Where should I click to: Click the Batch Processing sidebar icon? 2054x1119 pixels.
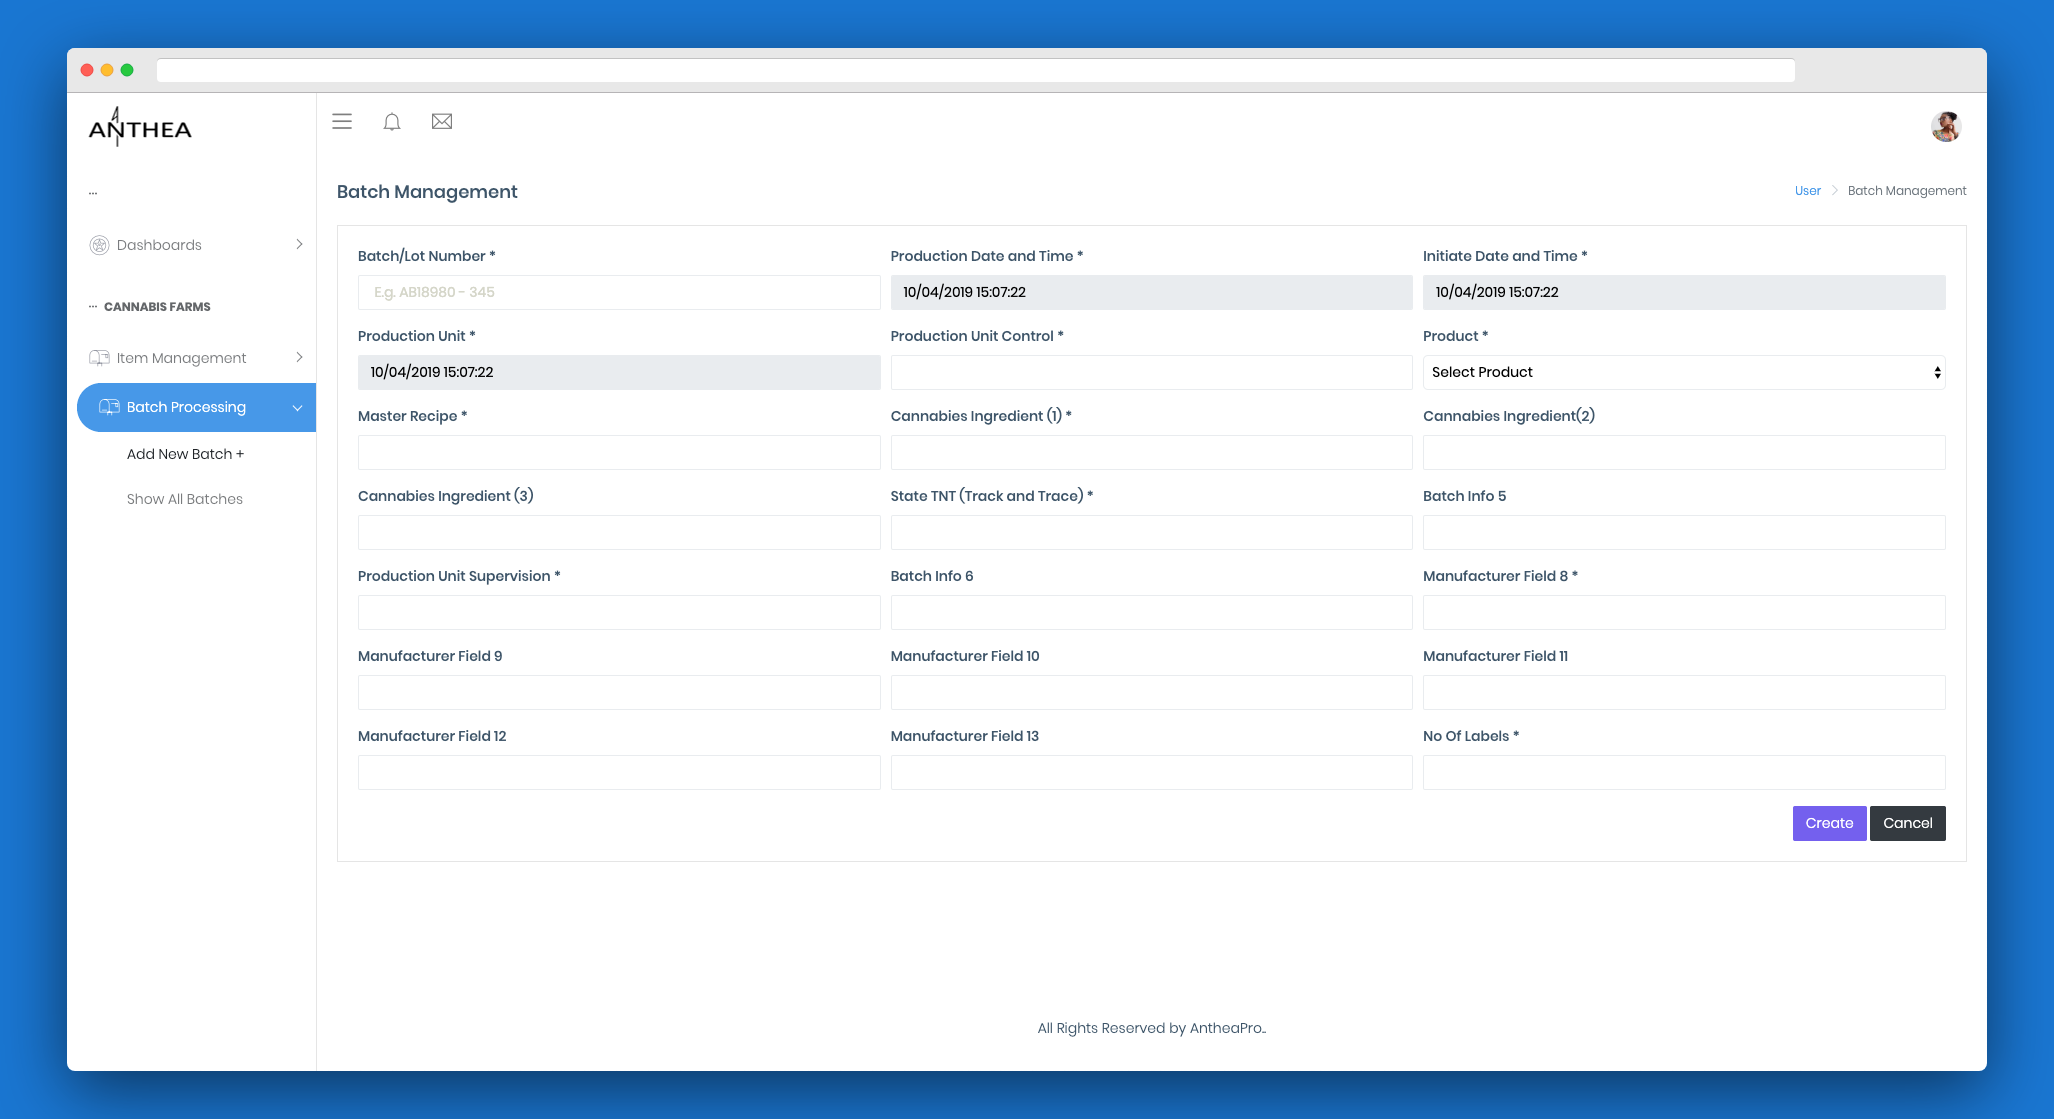109,407
